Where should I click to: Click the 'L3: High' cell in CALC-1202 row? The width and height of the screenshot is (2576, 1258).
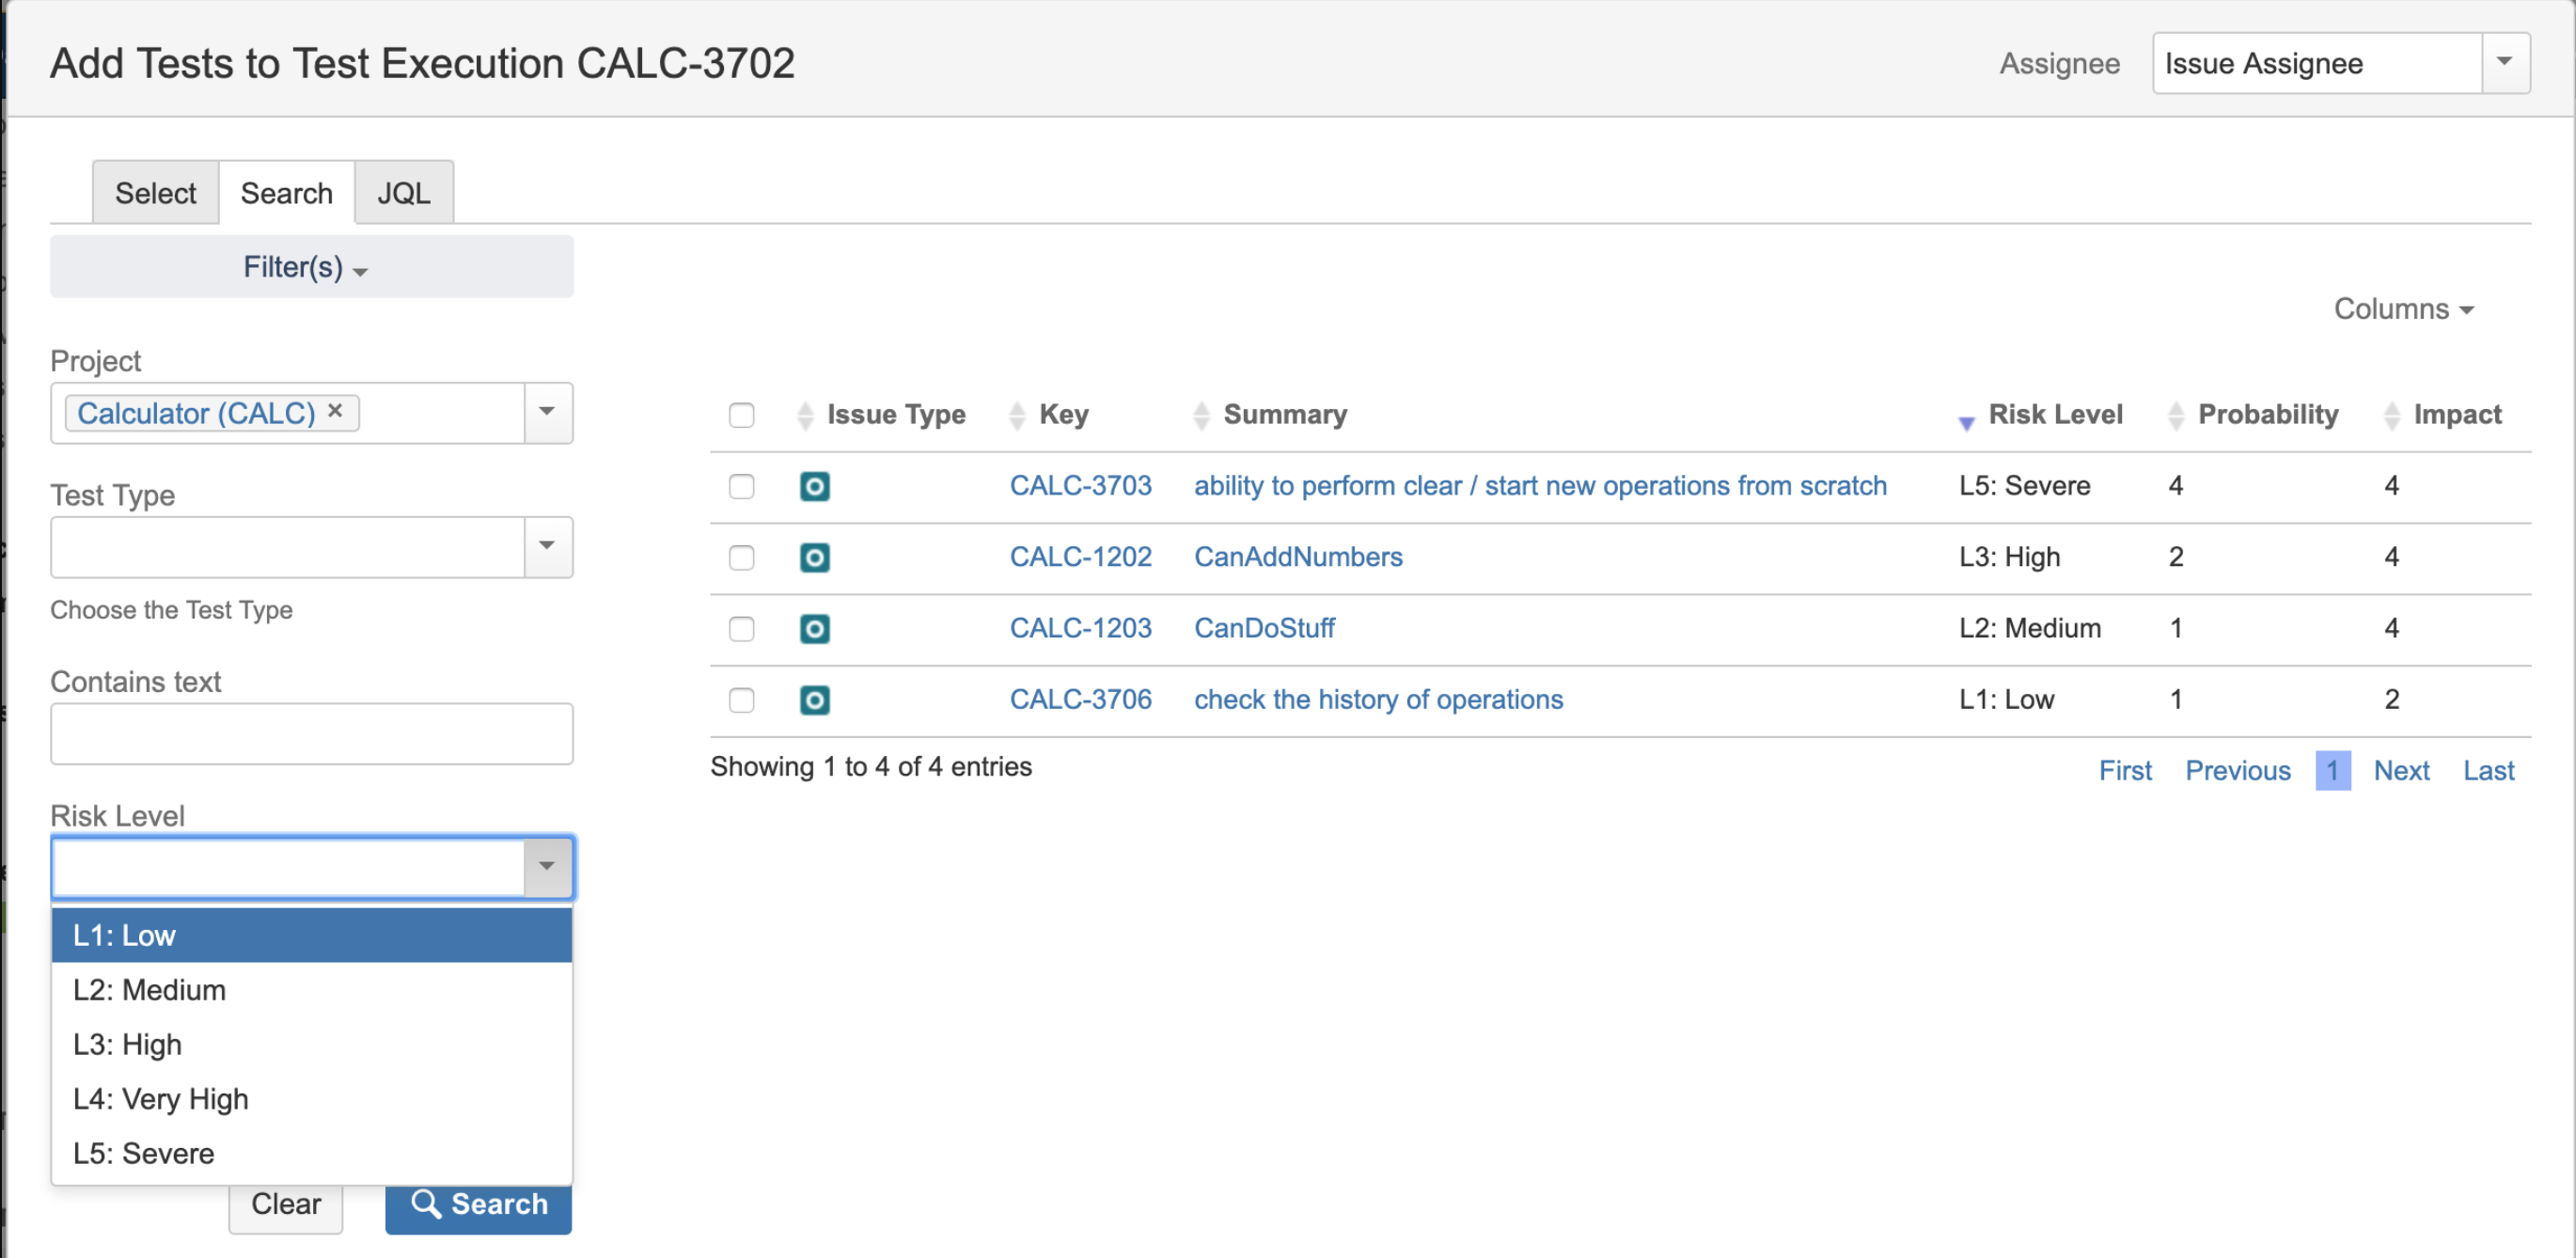coord(2009,556)
